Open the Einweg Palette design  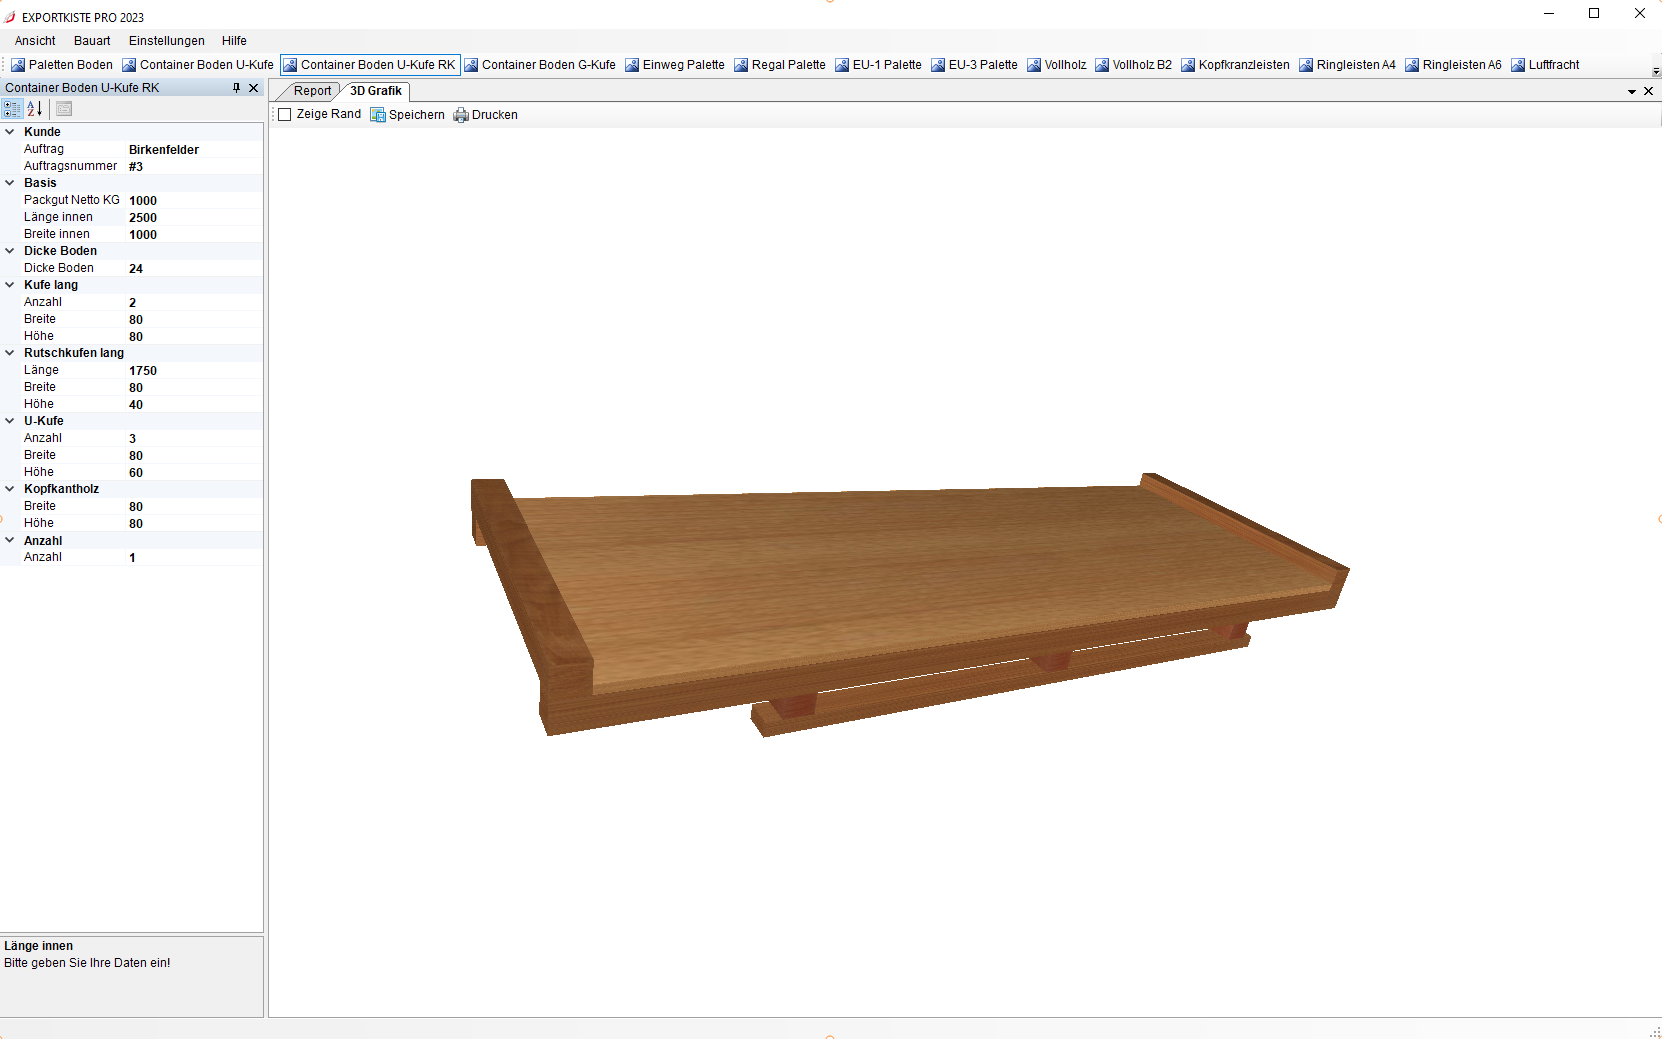(675, 65)
